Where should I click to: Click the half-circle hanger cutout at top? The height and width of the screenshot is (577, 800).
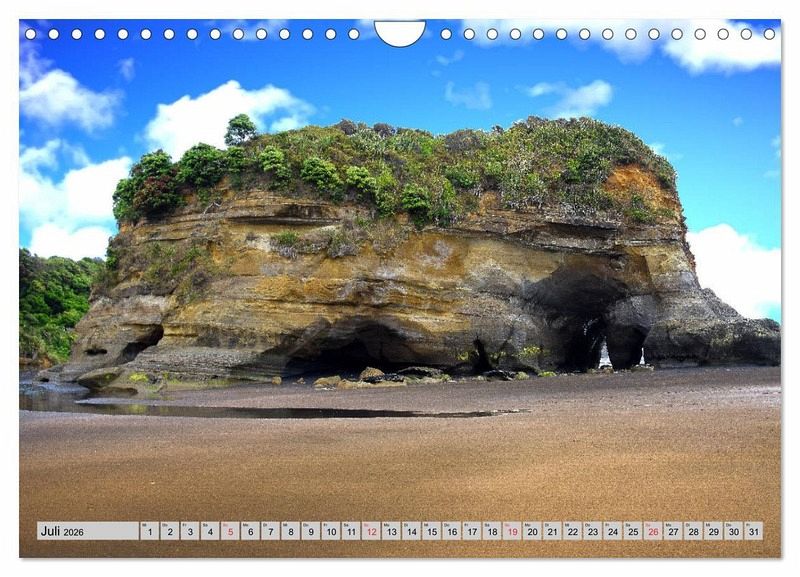point(399,33)
